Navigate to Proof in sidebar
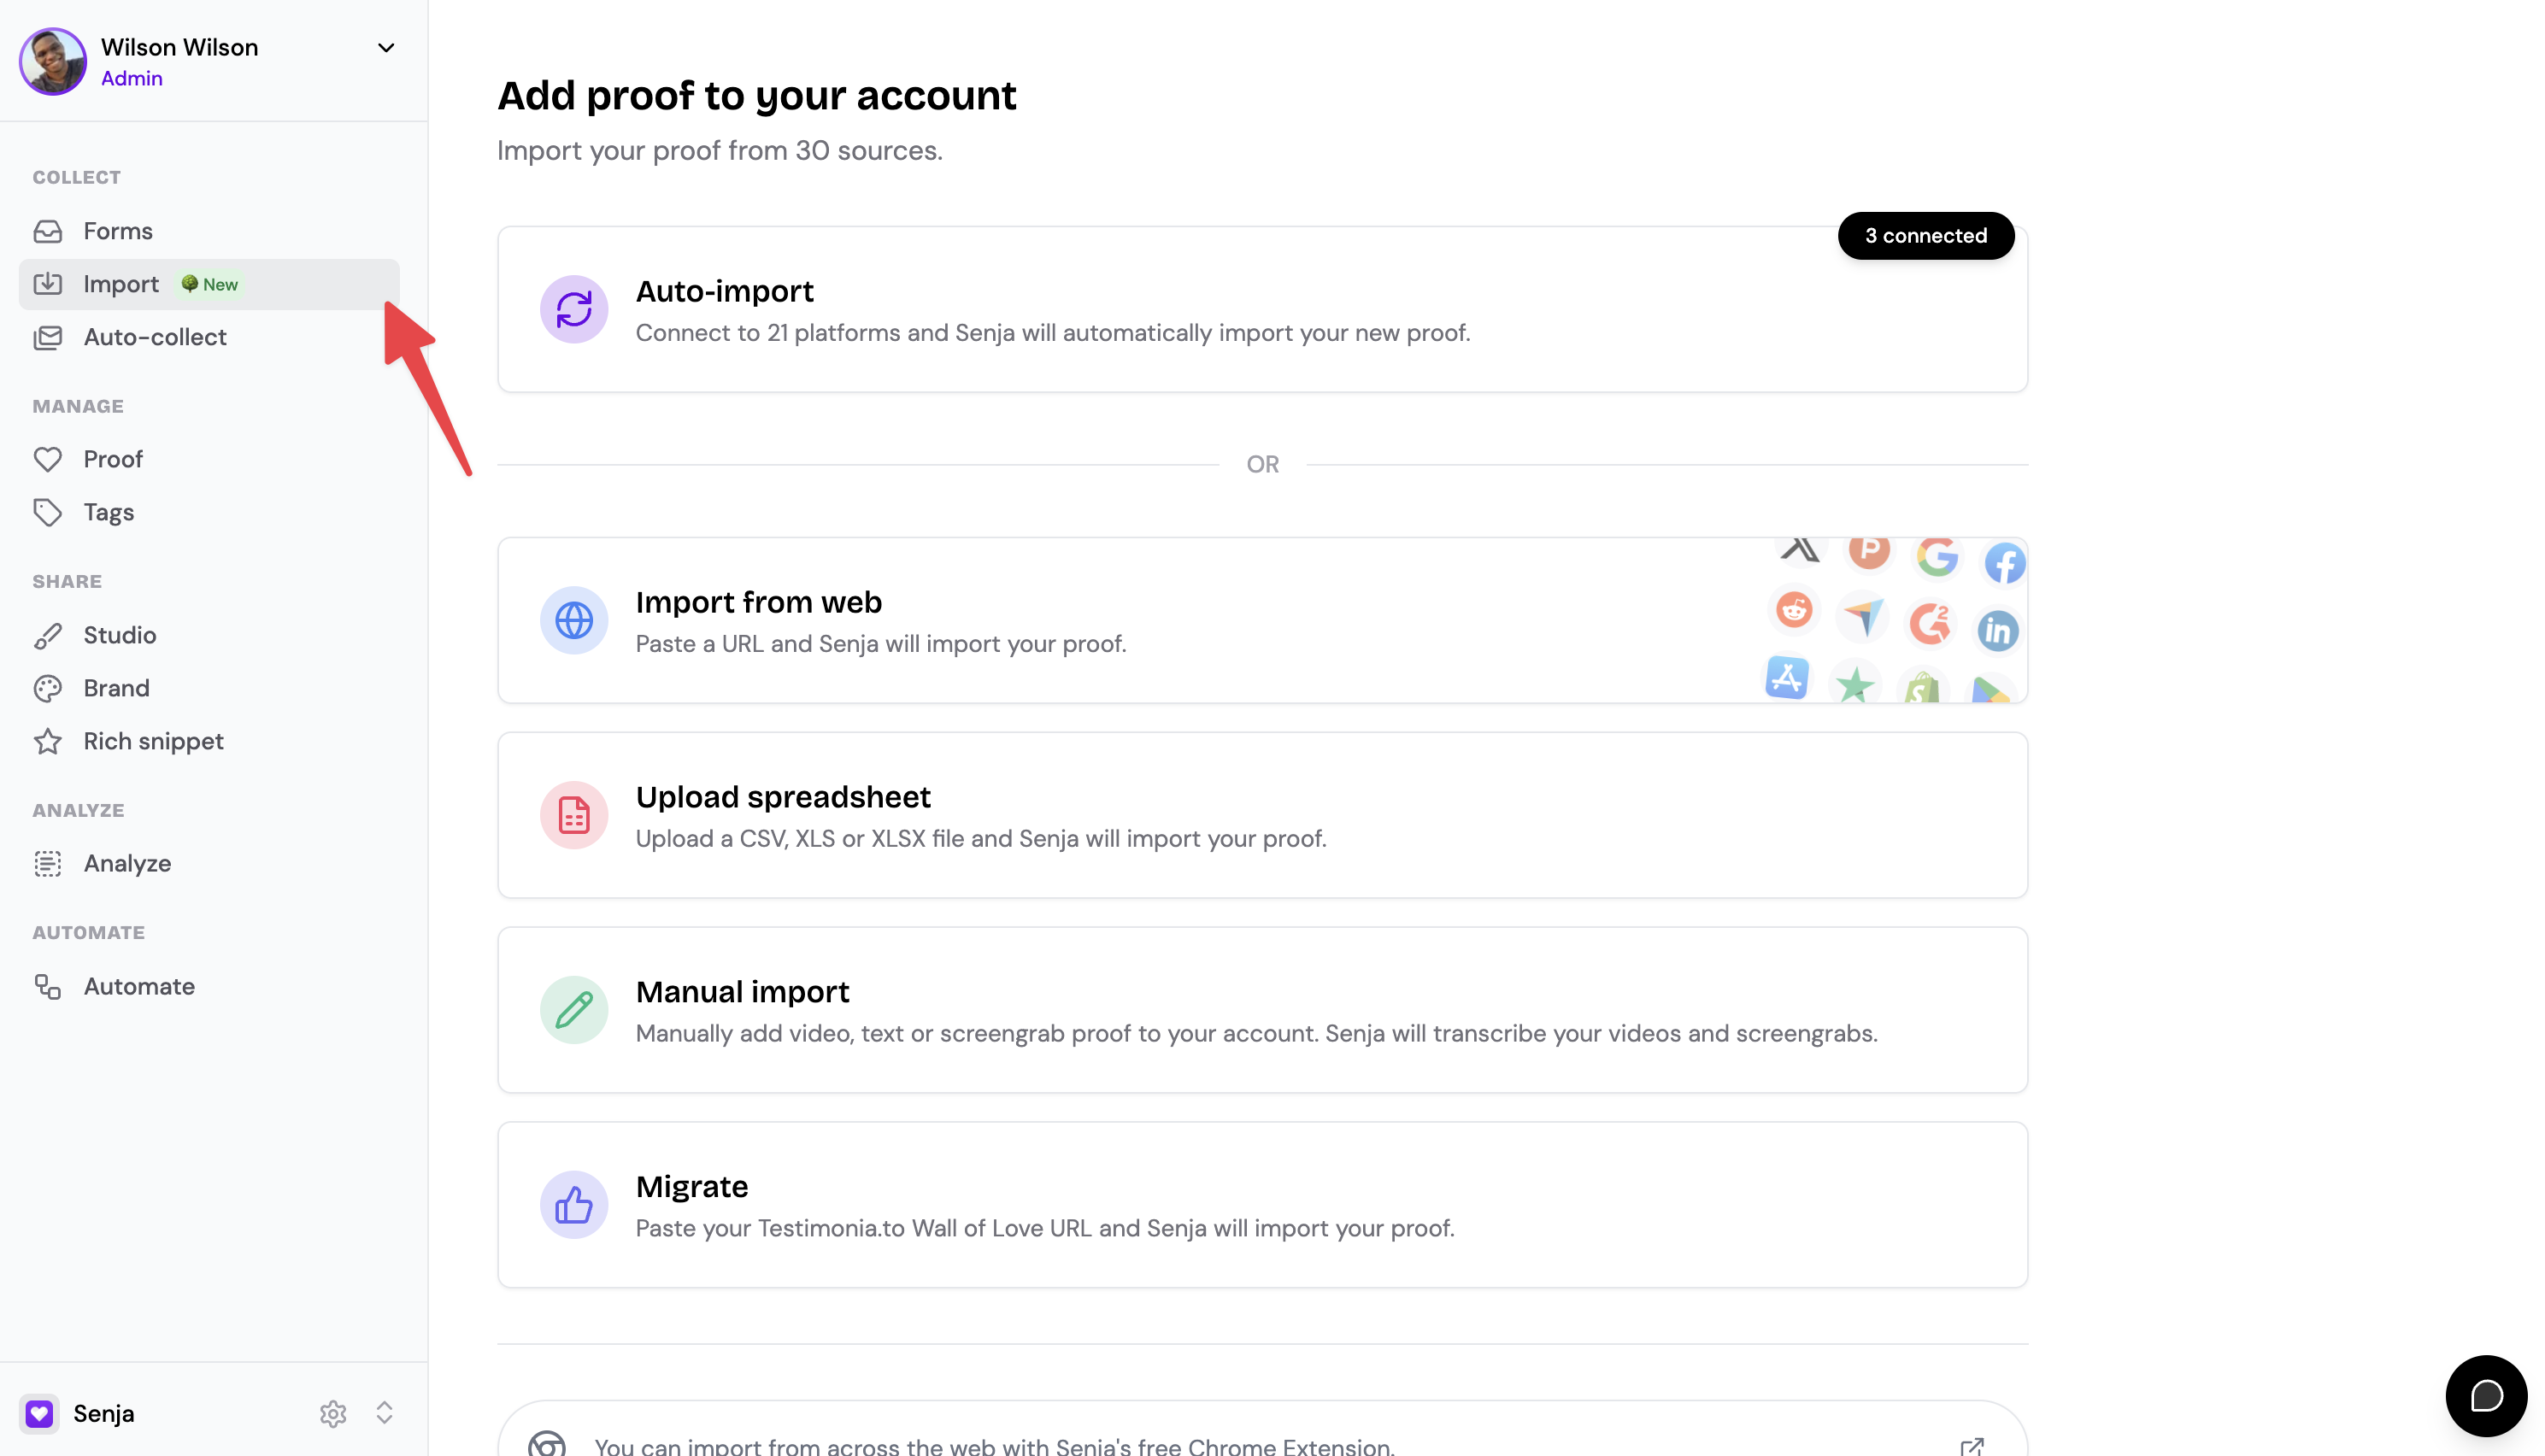The width and height of the screenshot is (2545, 1456). (x=209, y=459)
